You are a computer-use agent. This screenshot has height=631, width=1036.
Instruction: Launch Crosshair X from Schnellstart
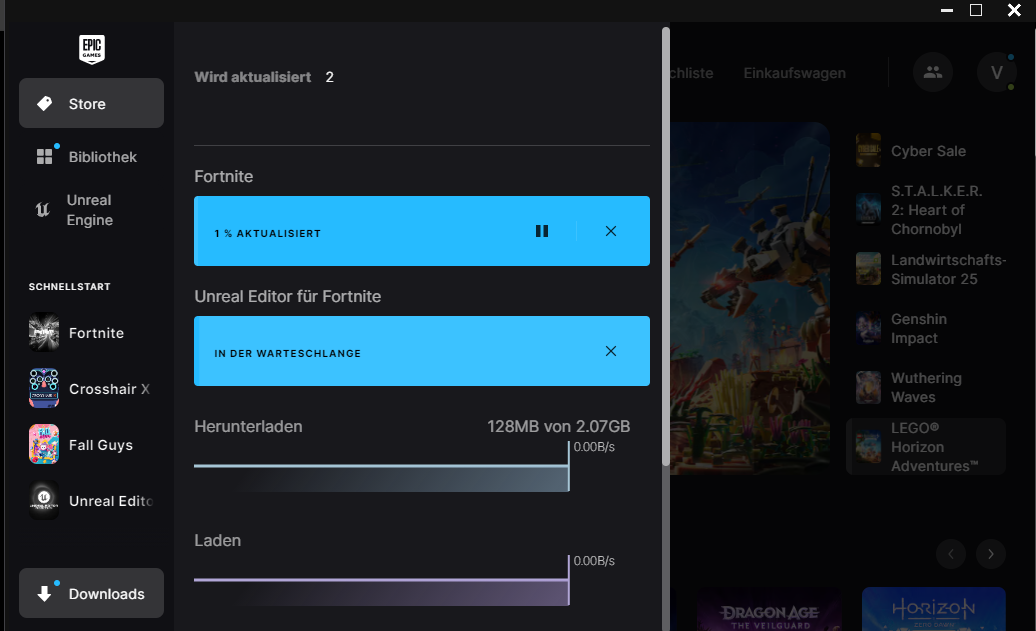(x=91, y=389)
